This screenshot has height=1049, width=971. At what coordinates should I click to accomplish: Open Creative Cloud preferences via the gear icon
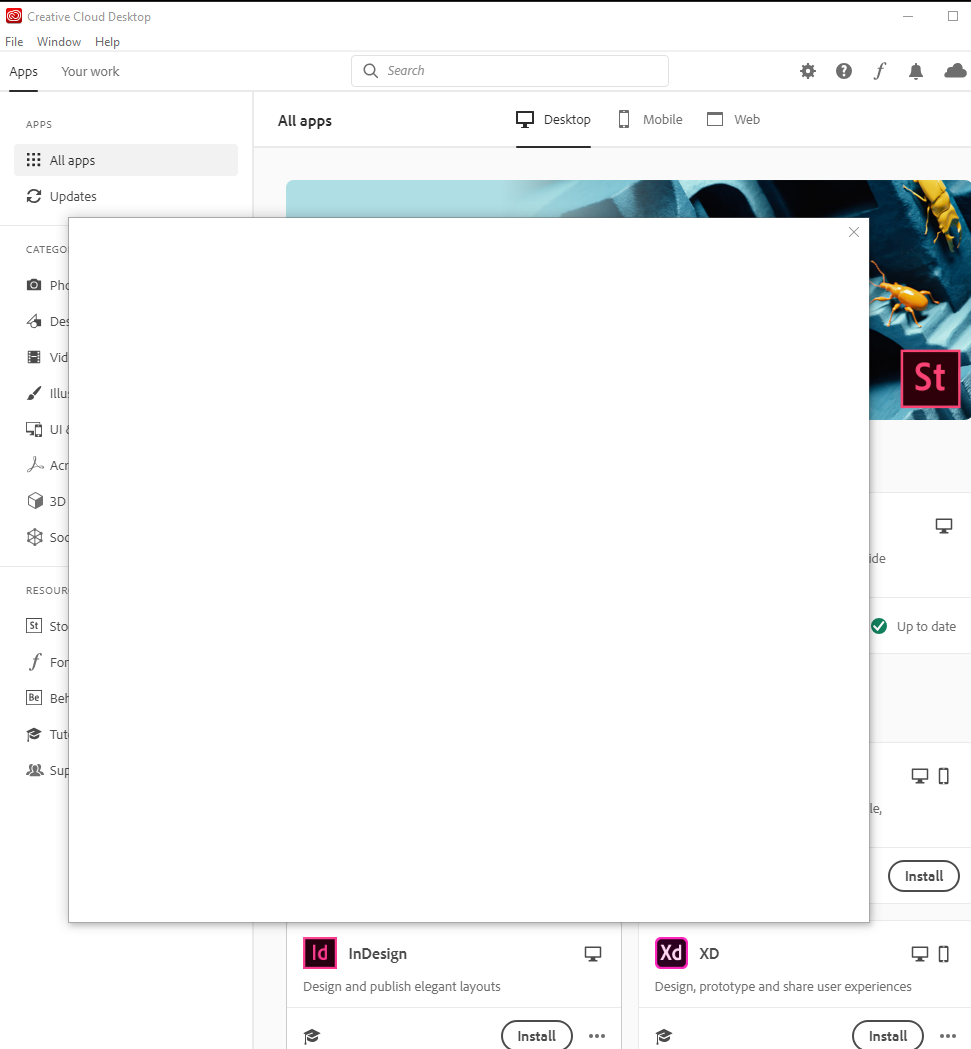click(807, 70)
